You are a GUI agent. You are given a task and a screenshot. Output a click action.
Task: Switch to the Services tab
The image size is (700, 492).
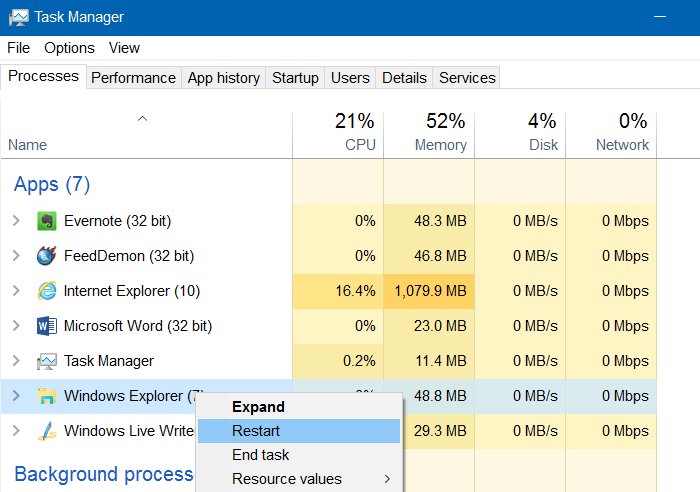click(467, 78)
